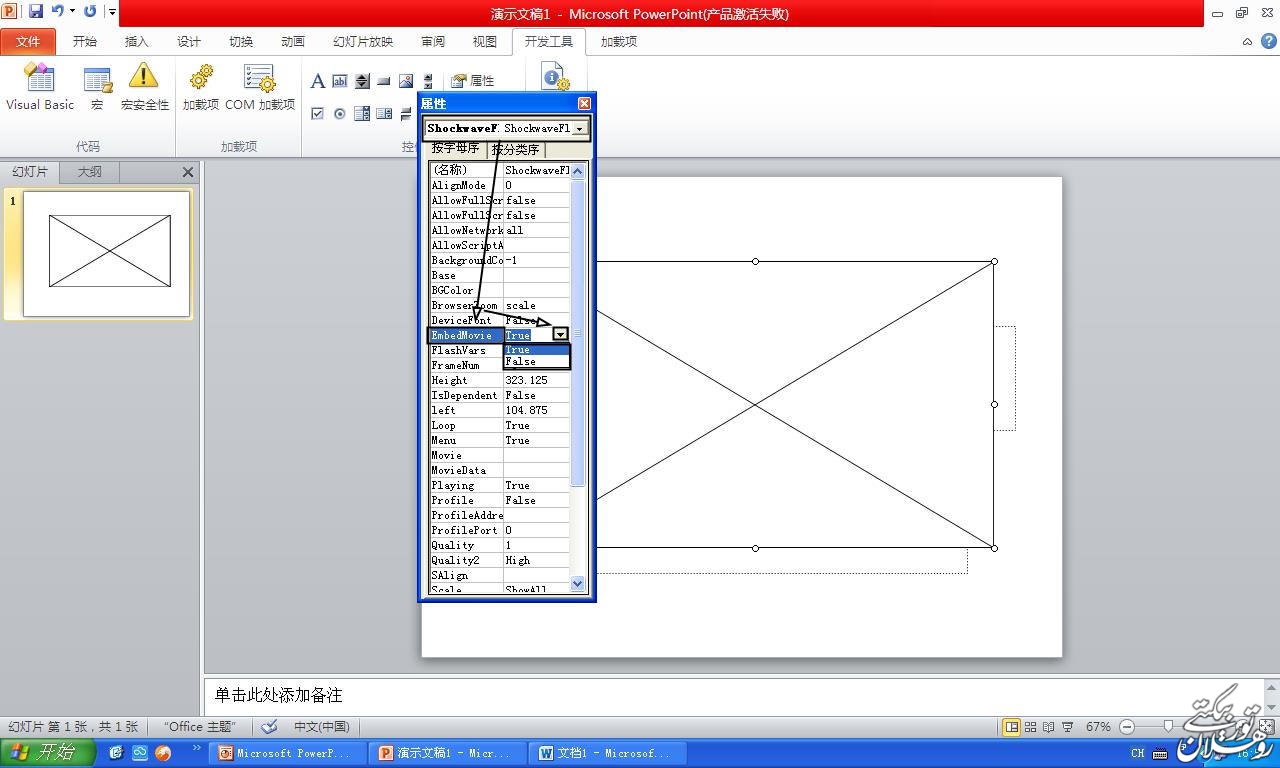The image size is (1280, 768).
Task: Select the Spin Button control tool
Action: tap(362, 81)
